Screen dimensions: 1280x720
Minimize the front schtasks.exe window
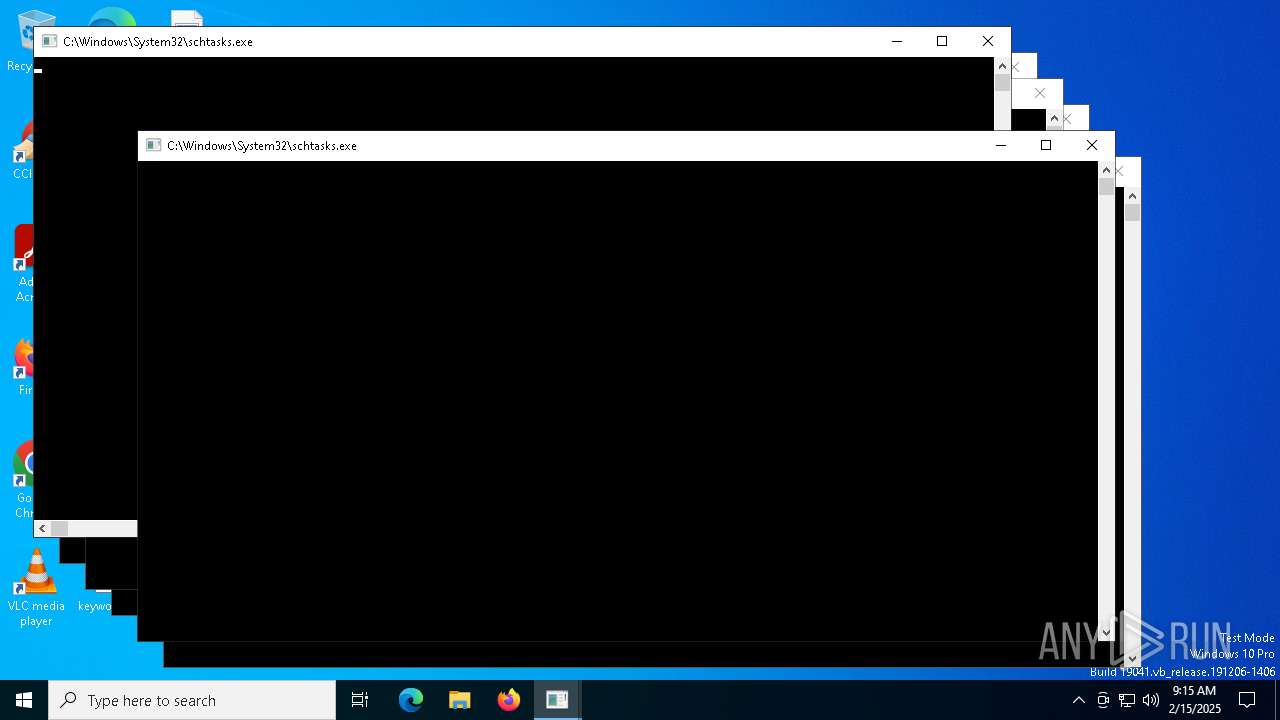coord(1000,145)
